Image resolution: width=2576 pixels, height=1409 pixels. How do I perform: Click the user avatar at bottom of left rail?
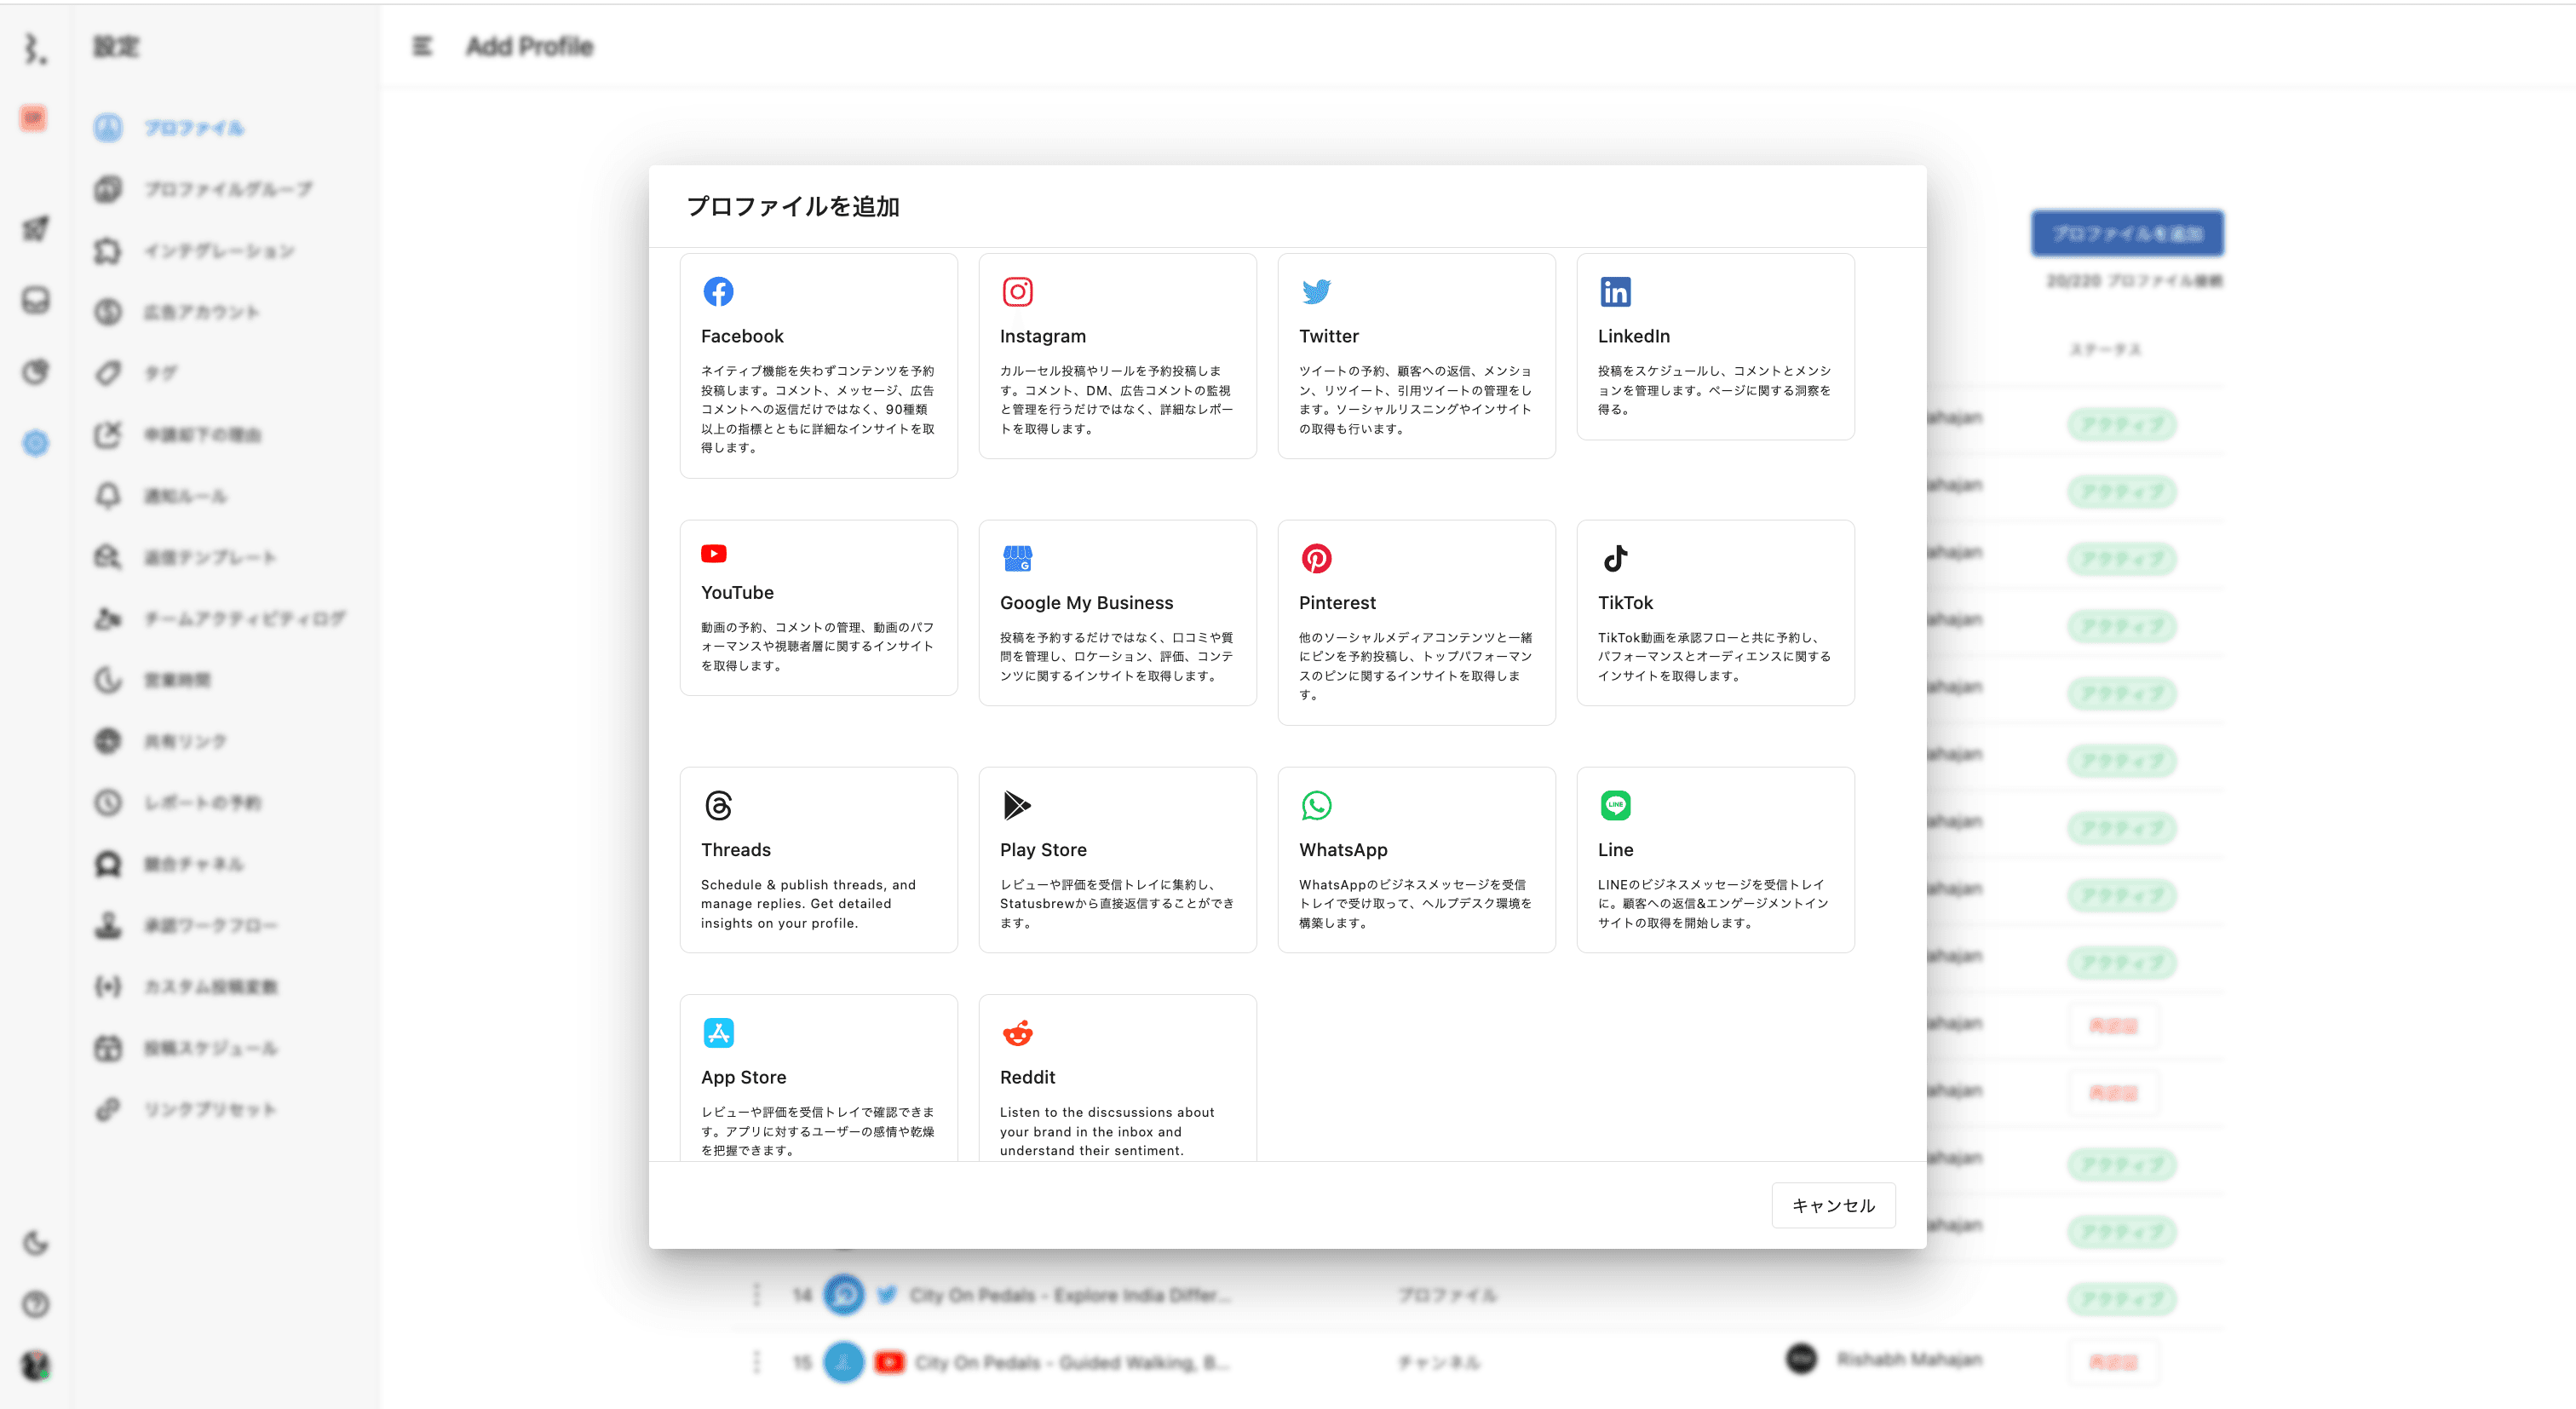pyautogui.click(x=35, y=1365)
